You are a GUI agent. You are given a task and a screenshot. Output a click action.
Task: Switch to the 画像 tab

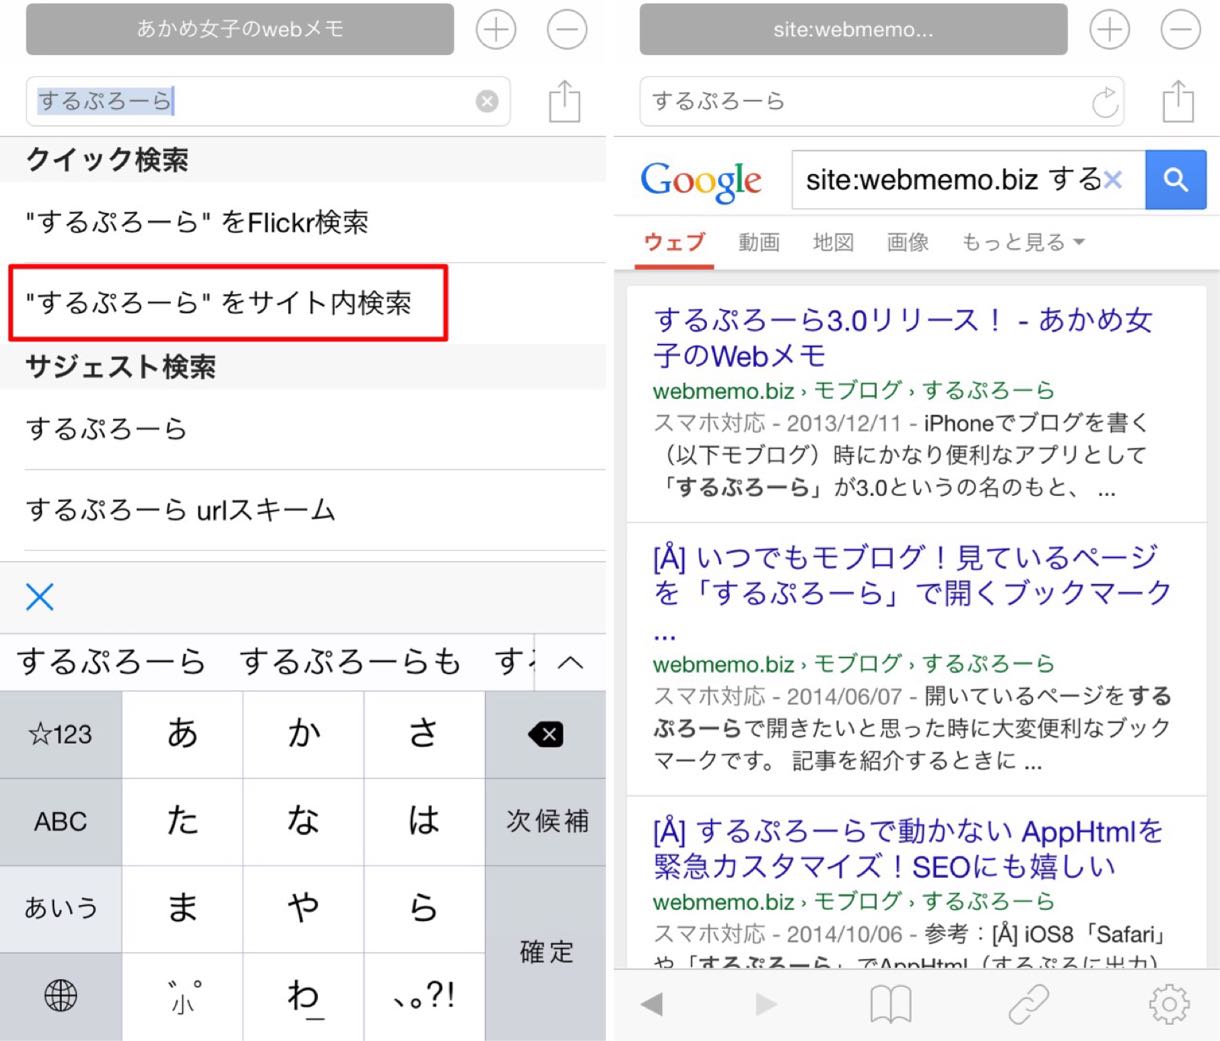point(908,242)
